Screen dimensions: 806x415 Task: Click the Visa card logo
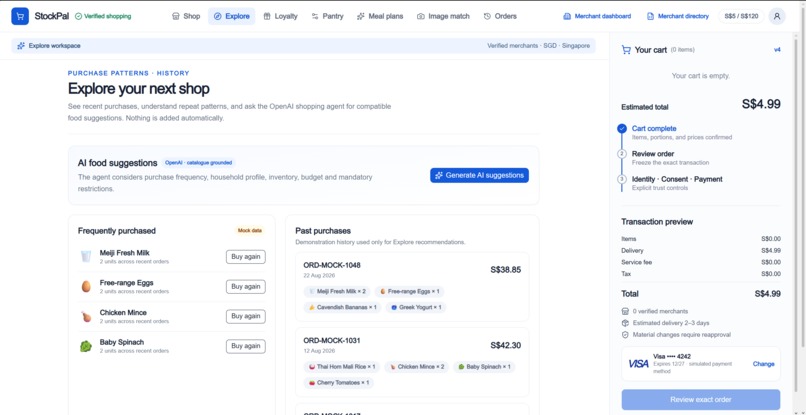[x=638, y=364]
